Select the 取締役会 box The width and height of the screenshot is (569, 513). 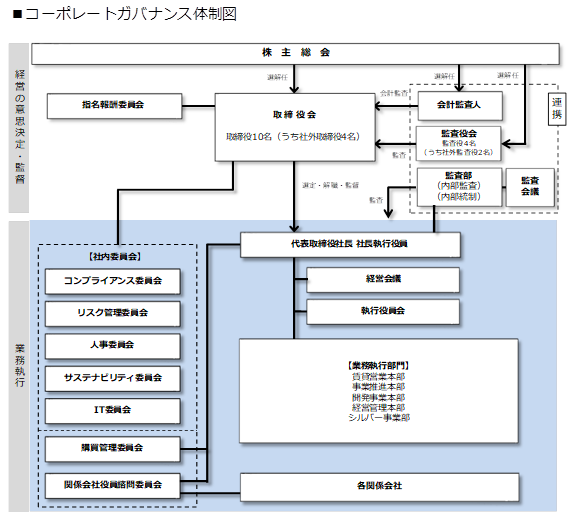[295, 127]
